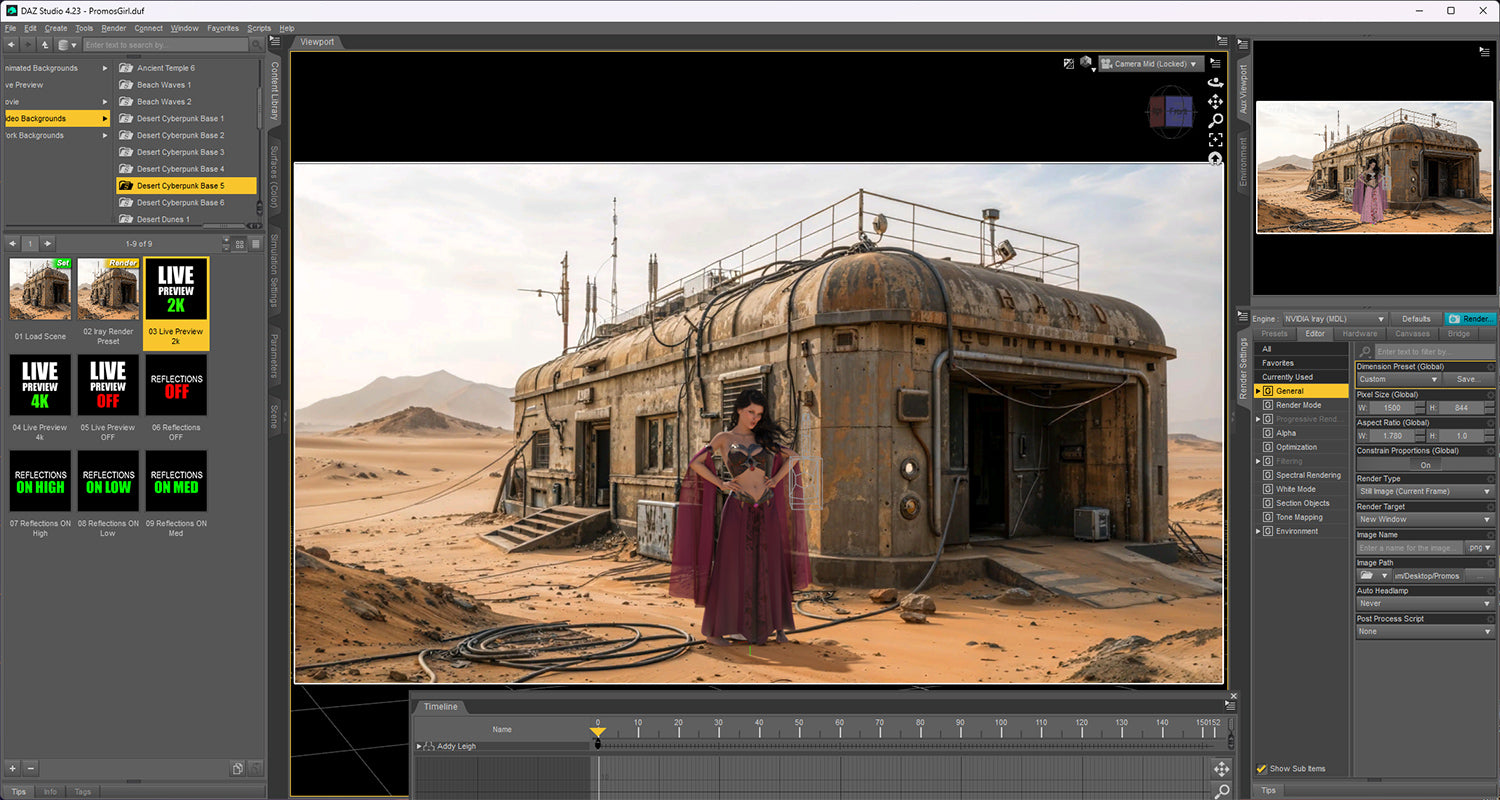Switch content view to list mode
1500x800 pixels.
255,244
